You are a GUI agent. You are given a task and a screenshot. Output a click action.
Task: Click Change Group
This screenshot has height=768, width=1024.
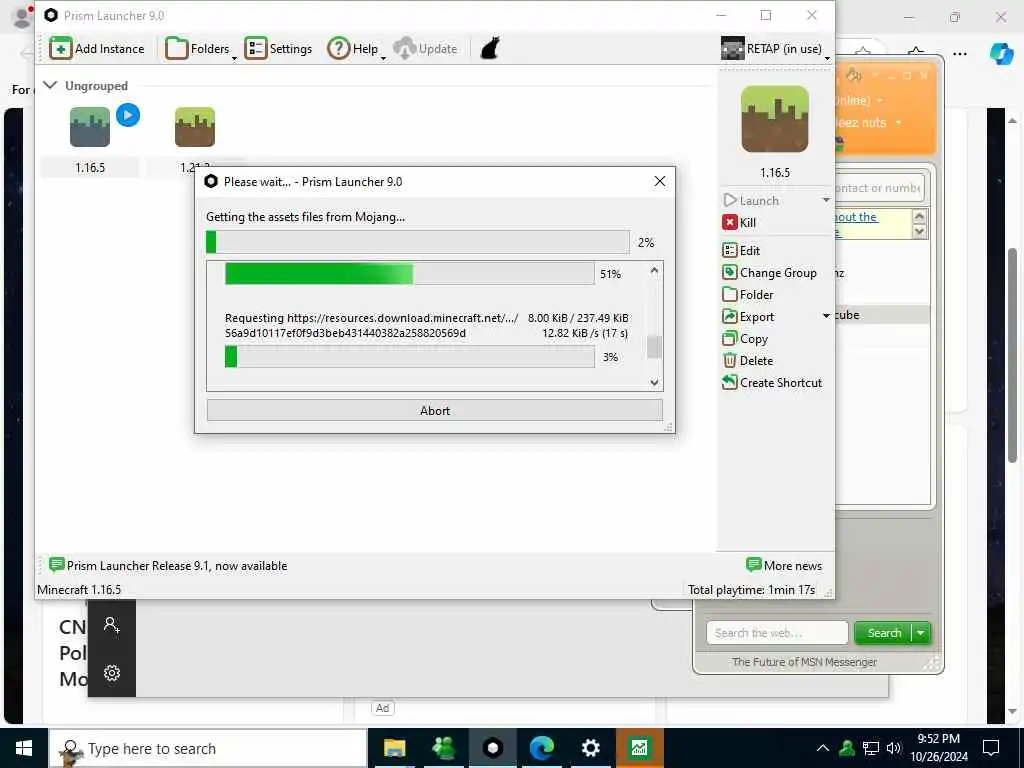pos(769,273)
